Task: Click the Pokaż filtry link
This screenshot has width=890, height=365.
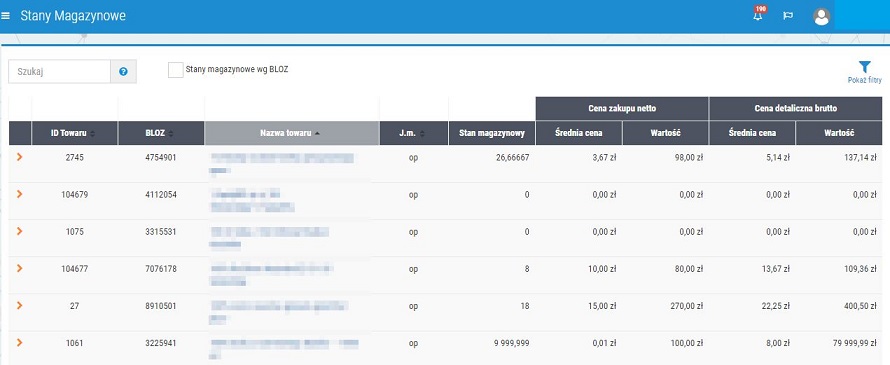Action: pyautogui.click(x=864, y=81)
